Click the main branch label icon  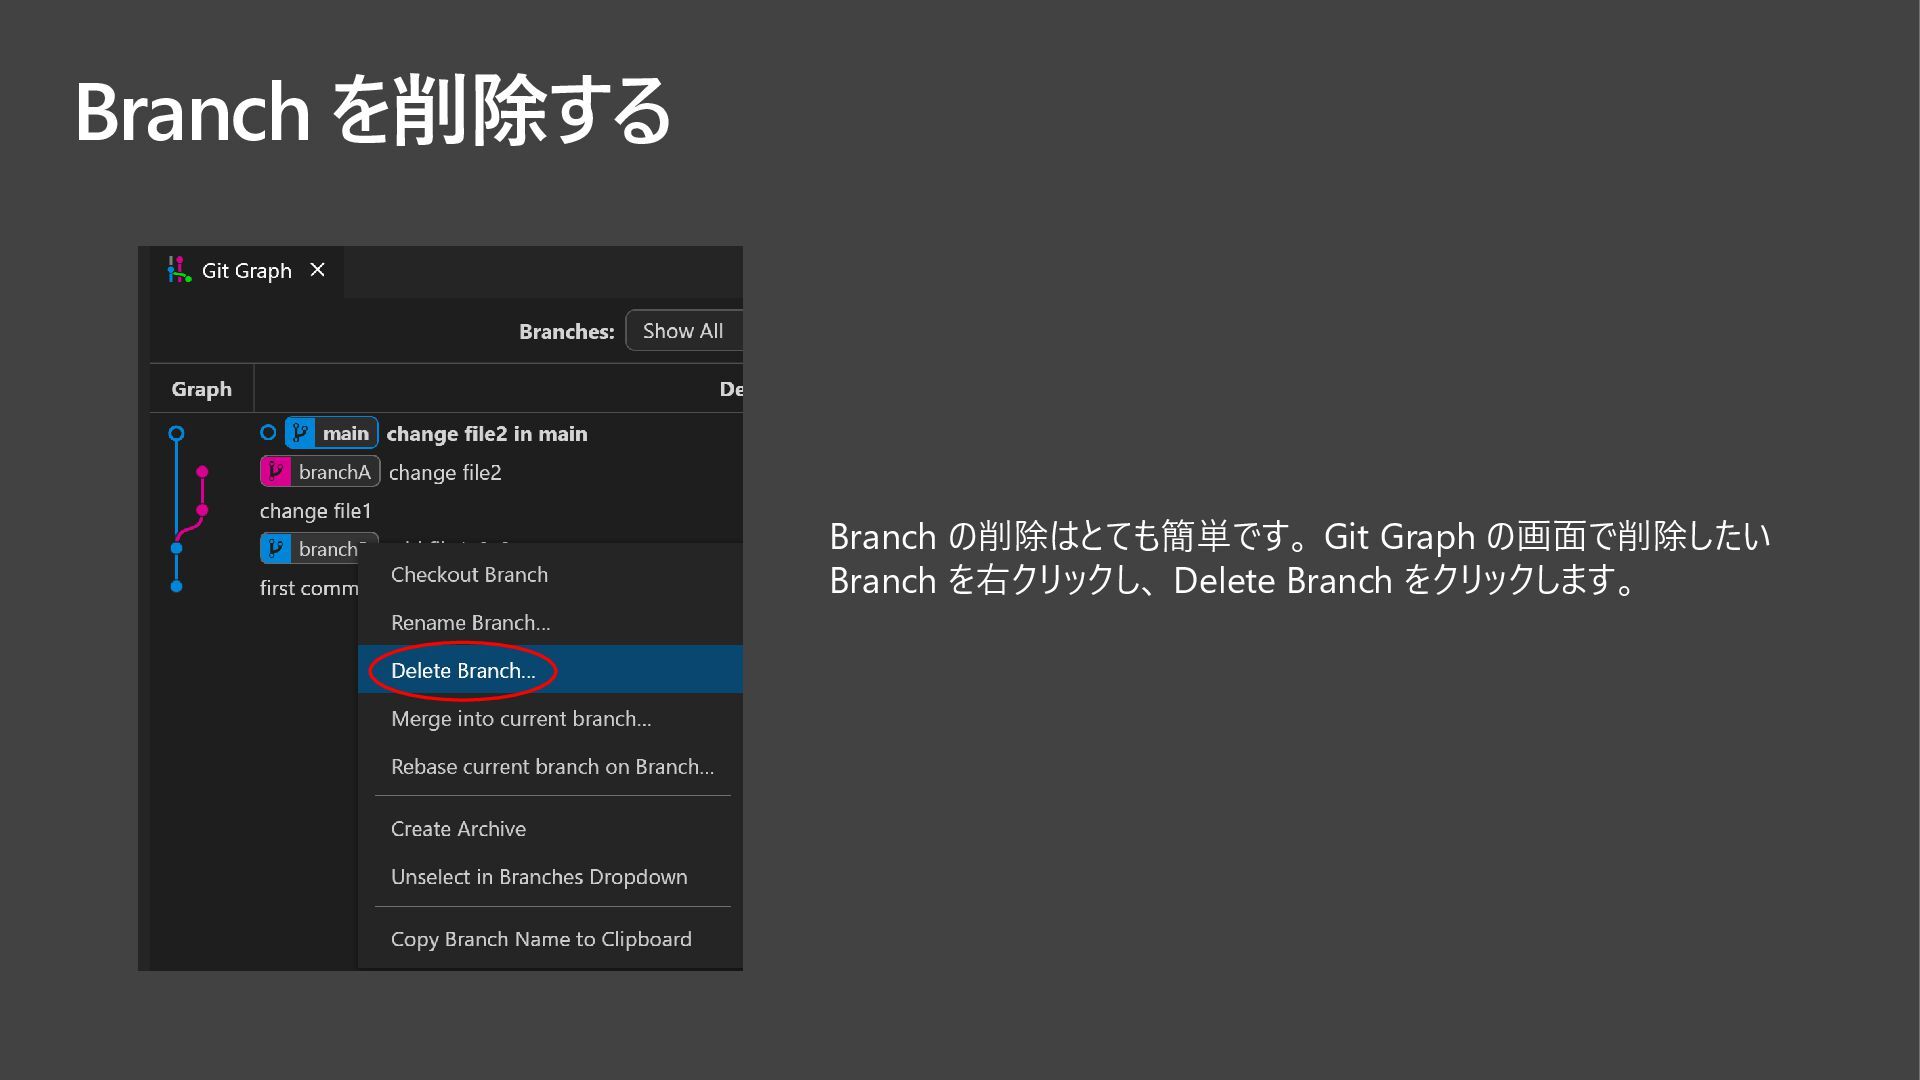point(300,433)
